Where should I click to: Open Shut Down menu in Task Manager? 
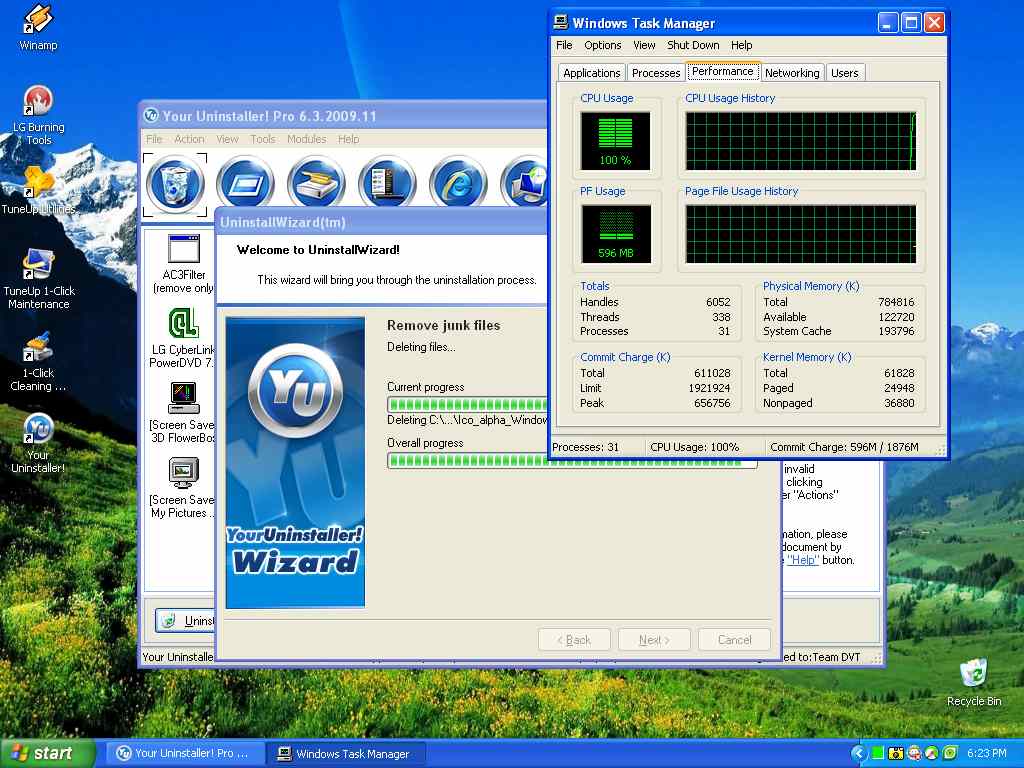coord(693,45)
